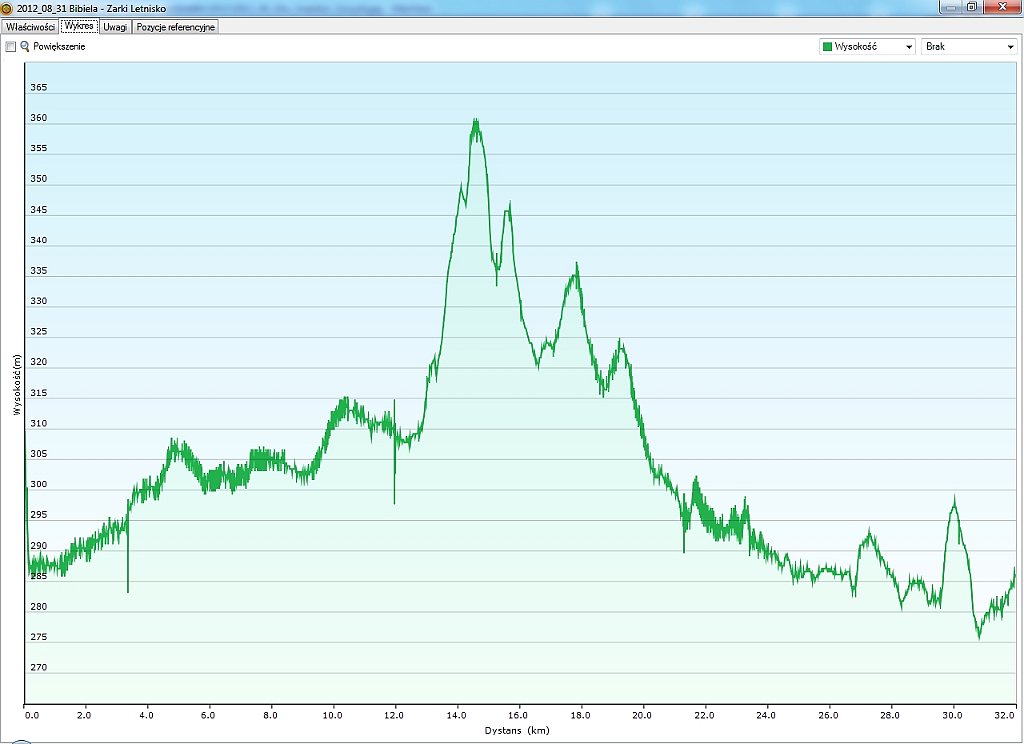Screen dimensions: 1024x744
Task: Click the lowest dip near 31 km
Action: [979, 636]
